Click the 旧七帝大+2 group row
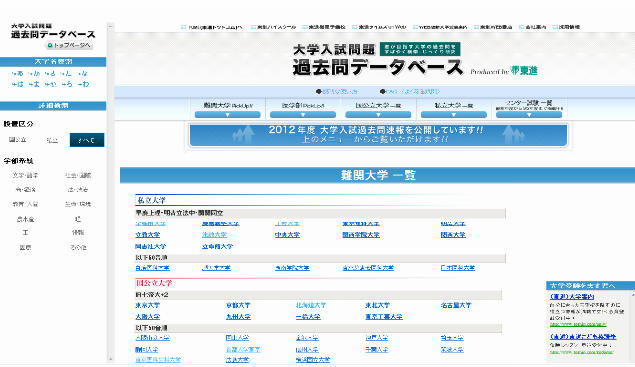 (x=318, y=294)
